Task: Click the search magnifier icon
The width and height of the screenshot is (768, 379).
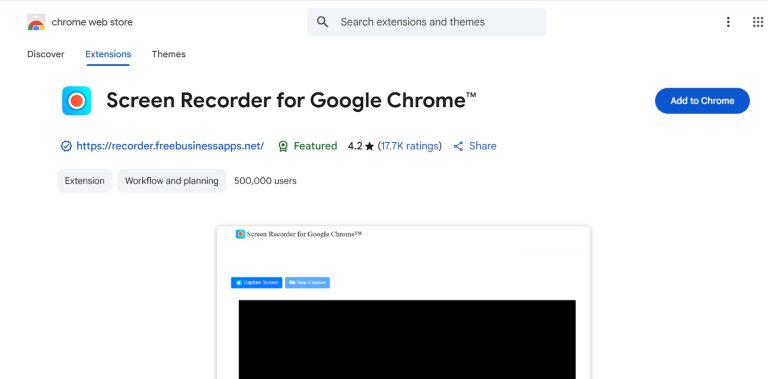Action: tap(322, 22)
